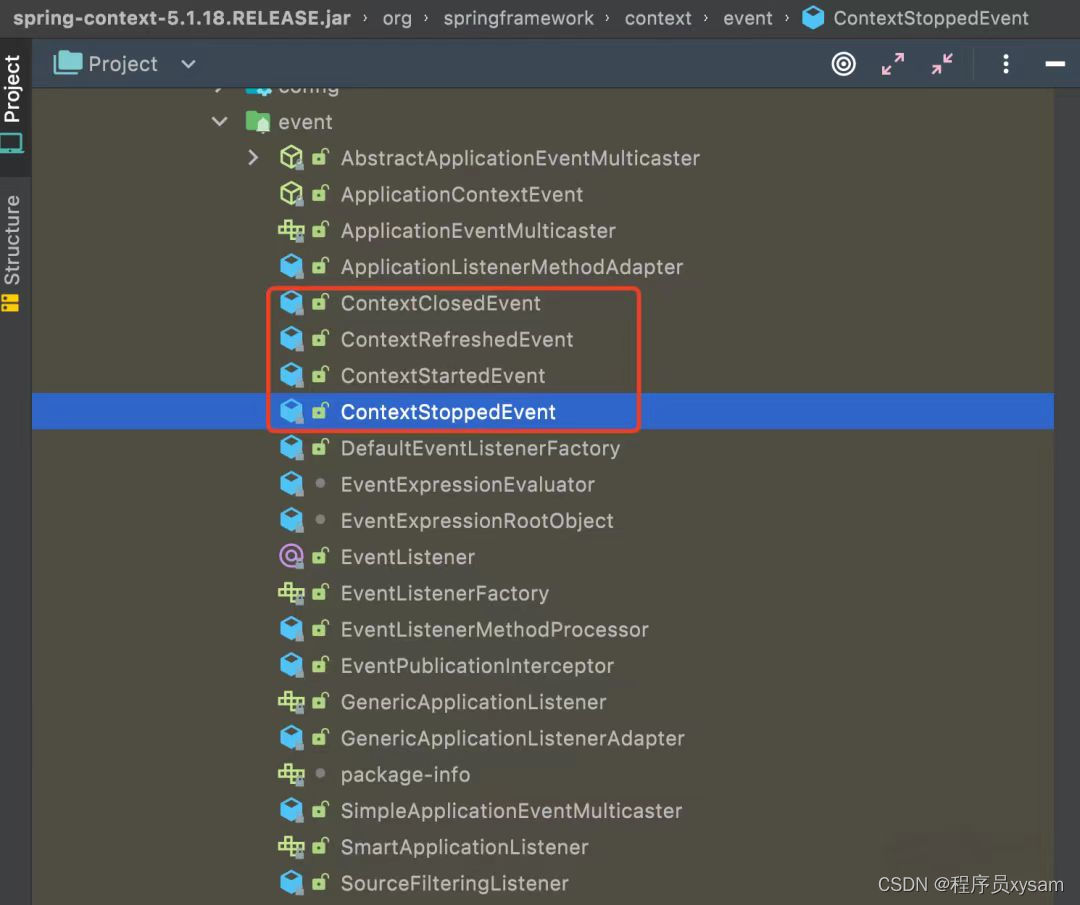
Task: Collapse the event package tree node
Action: (219, 121)
